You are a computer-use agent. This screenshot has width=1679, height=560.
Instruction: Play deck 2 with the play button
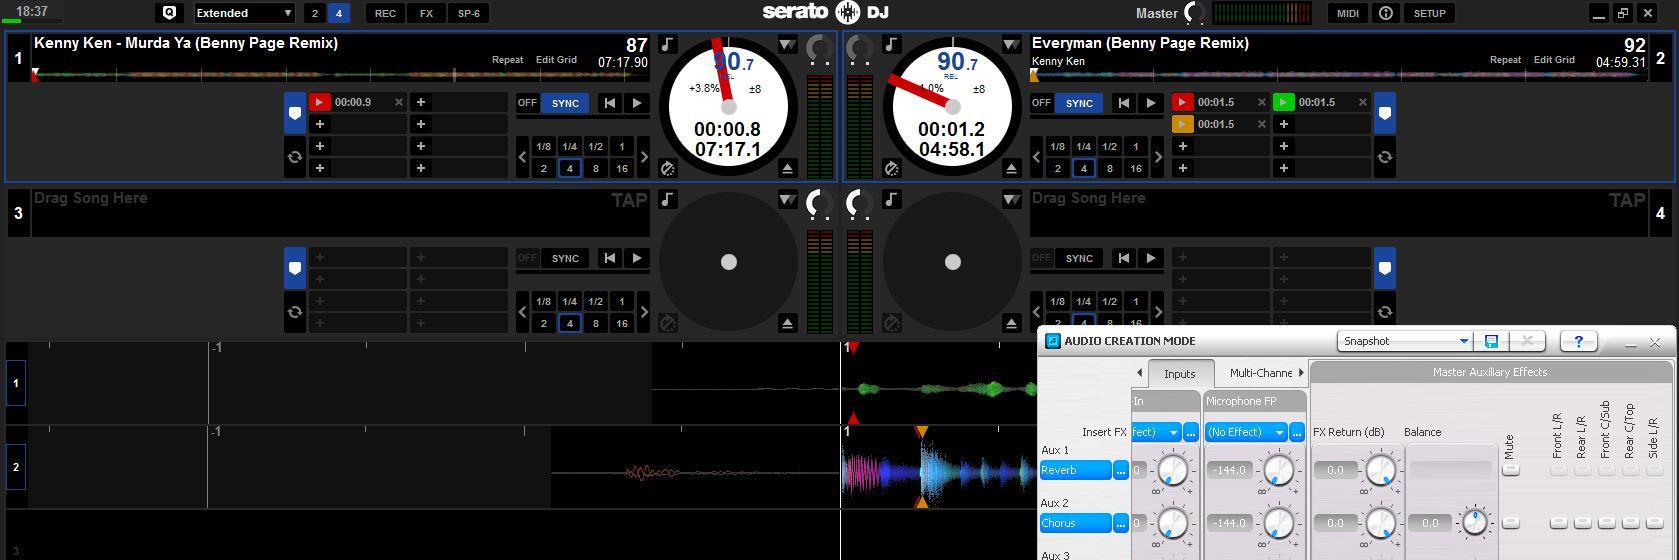pos(1151,103)
